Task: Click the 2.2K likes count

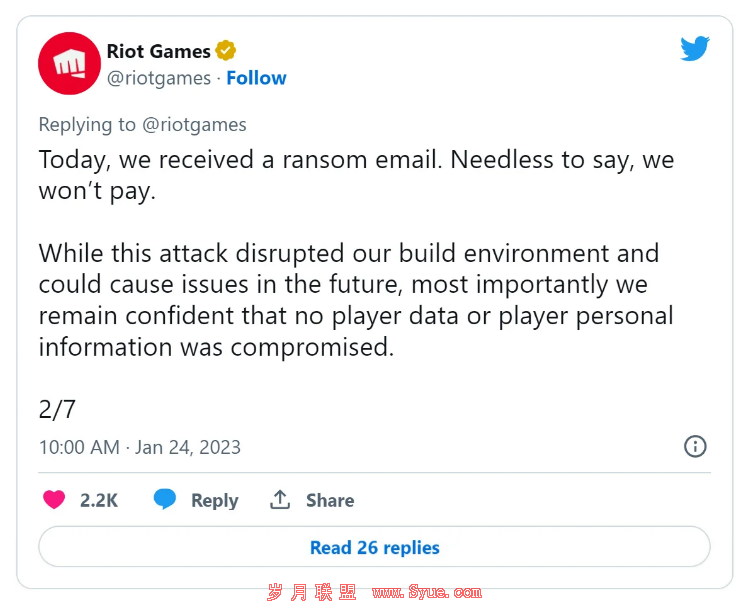Action: 99,500
